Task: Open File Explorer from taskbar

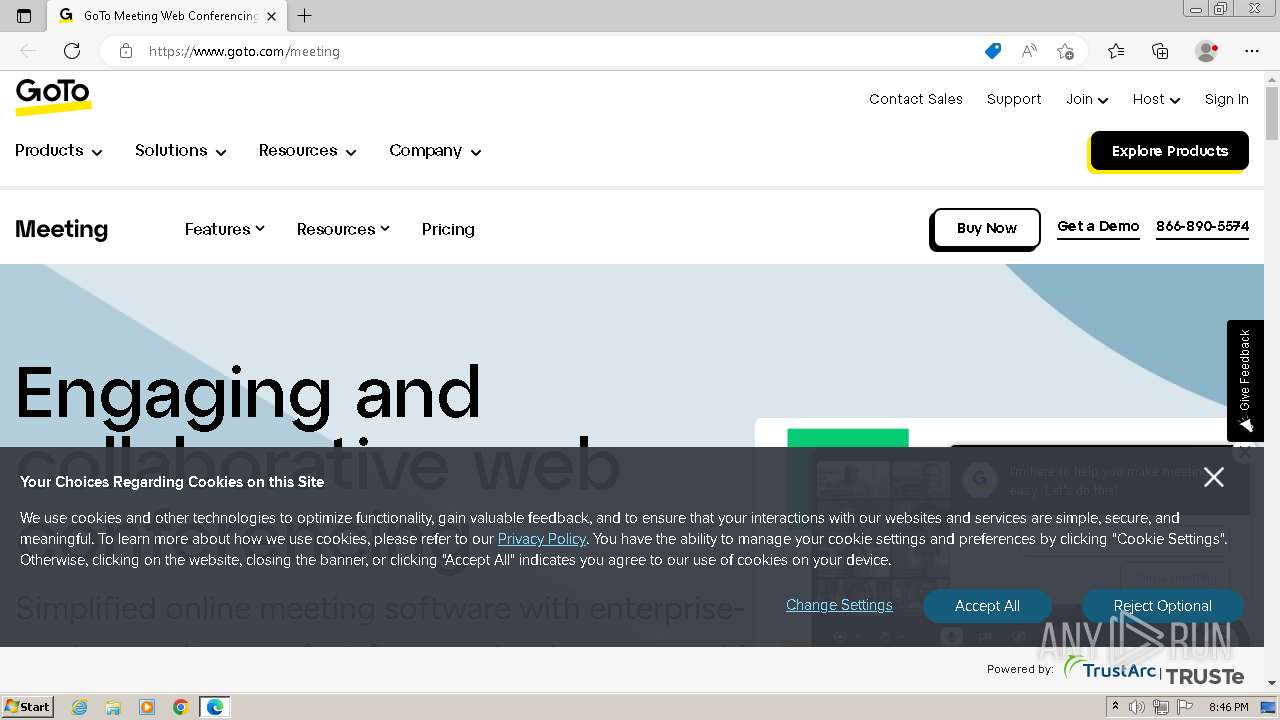Action: pyautogui.click(x=113, y=707)
